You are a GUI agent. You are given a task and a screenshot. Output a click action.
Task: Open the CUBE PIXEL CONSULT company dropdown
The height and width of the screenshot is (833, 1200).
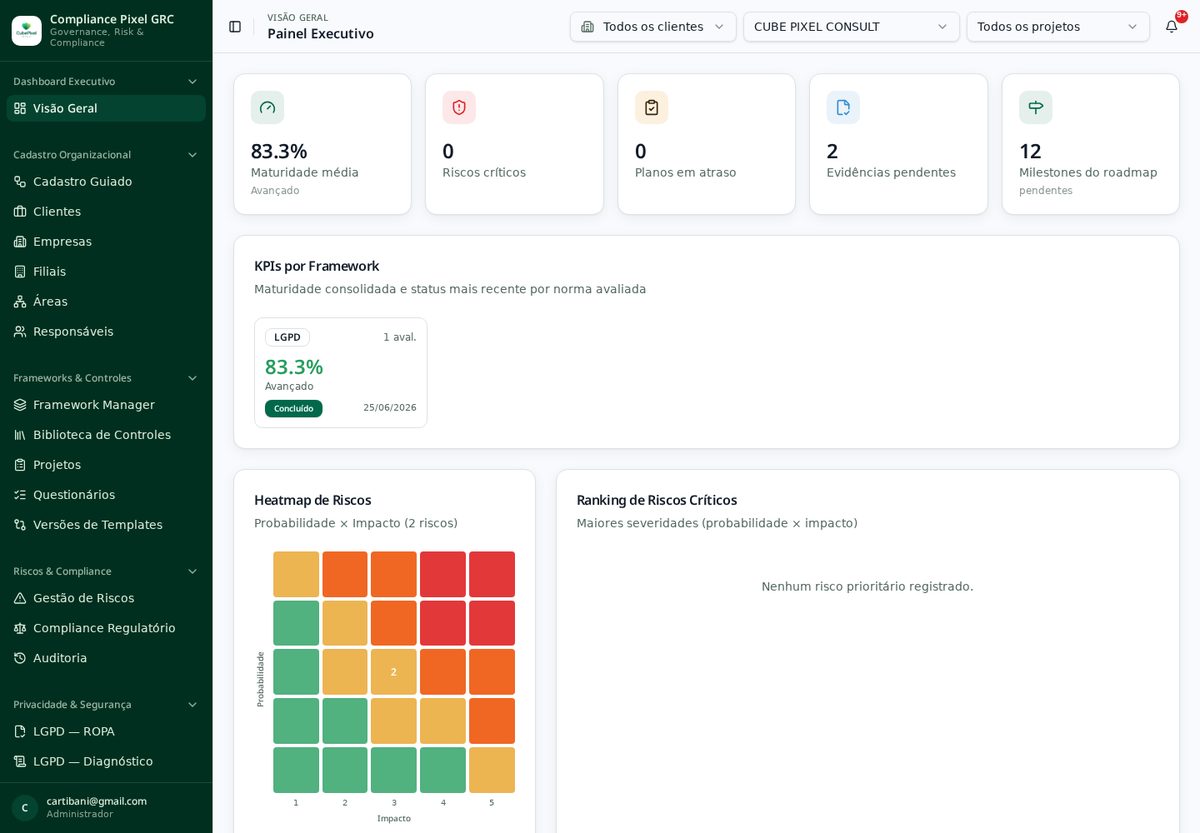pos(851,27)
